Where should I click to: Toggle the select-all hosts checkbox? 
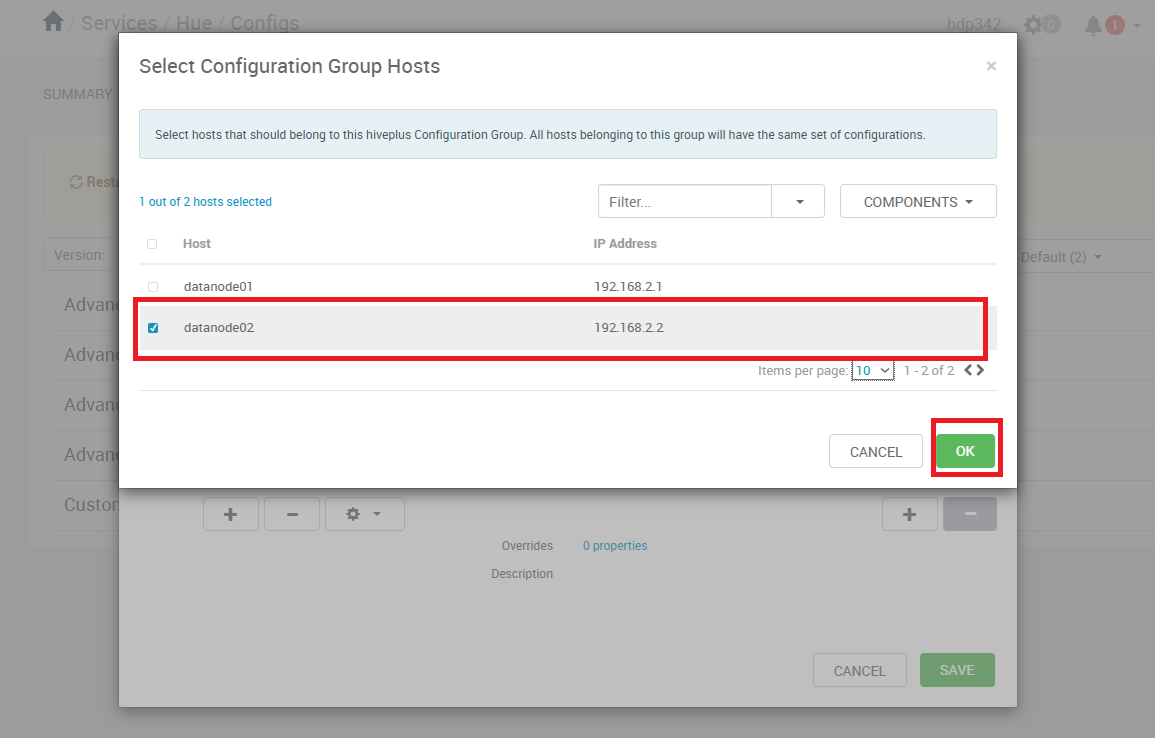click(152, 244)
